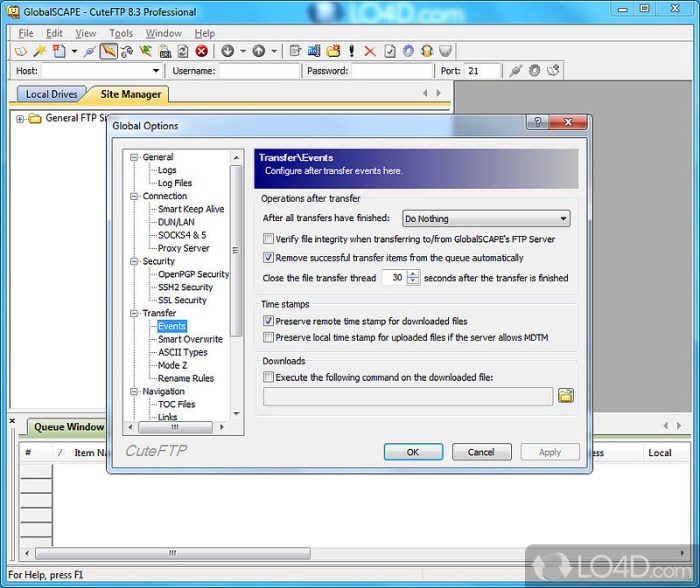This screenshot has height=588, width=700.
Task: Click the red Stop button icon
Action: tap(202, 51)
